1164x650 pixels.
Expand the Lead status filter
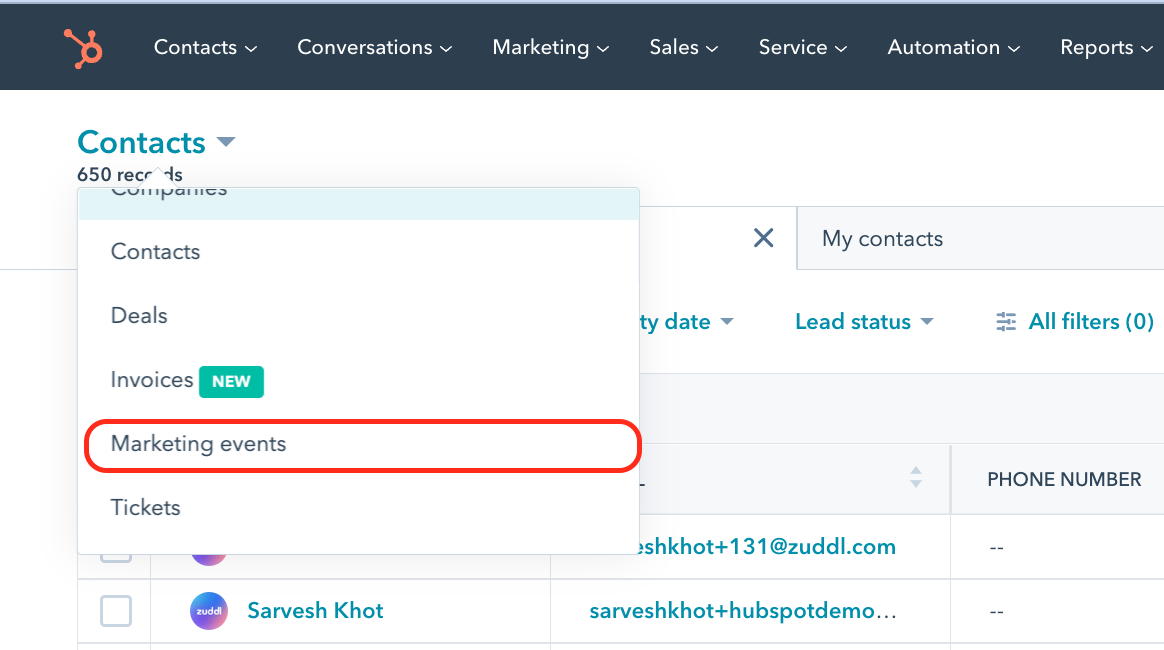point(864,322)
